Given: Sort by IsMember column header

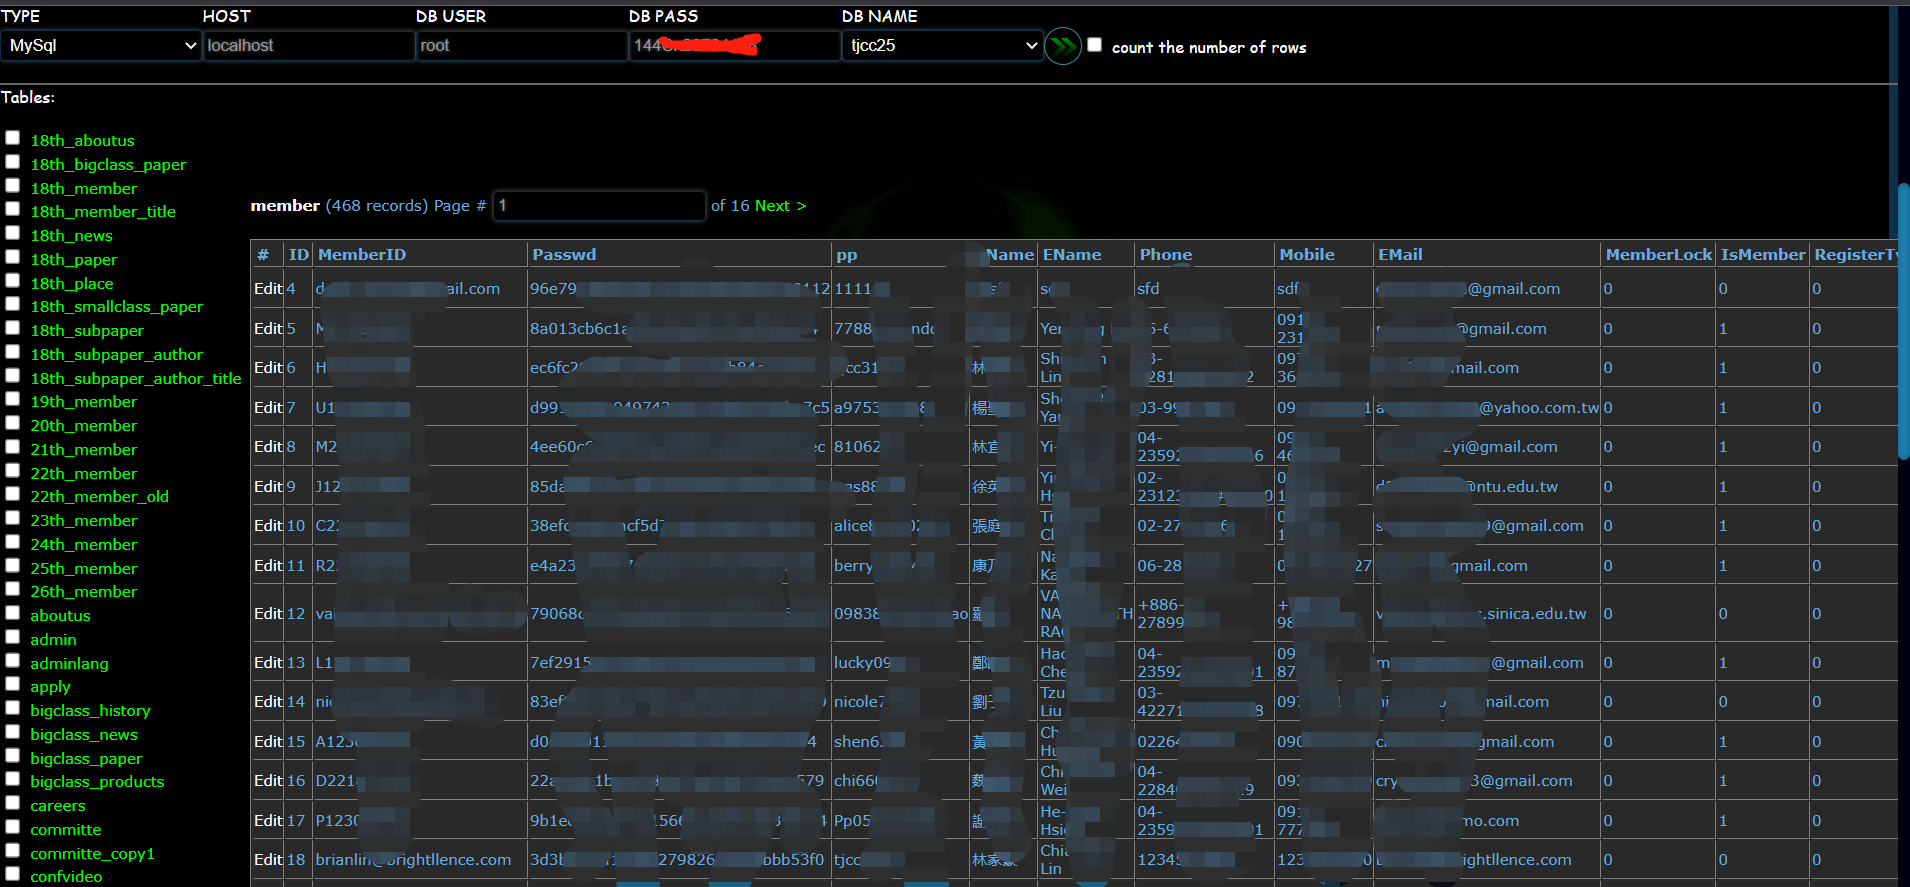Looking at the screenshot, I should click(1763, 254).
